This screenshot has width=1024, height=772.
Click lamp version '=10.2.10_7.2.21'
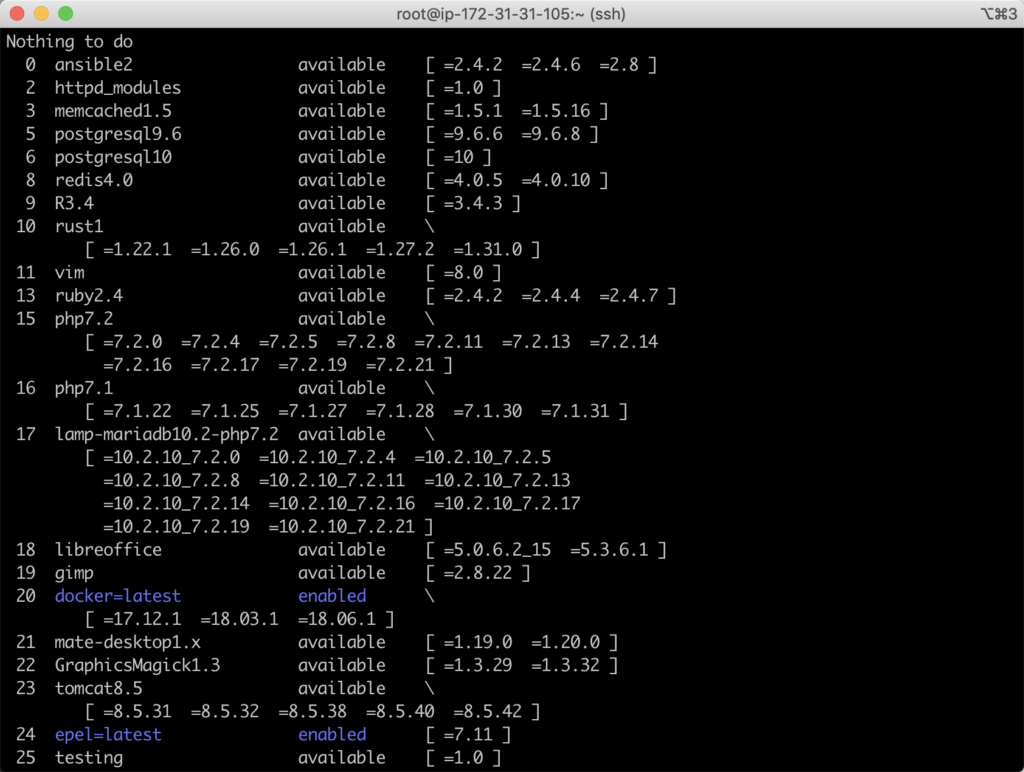tap(342, 527)
